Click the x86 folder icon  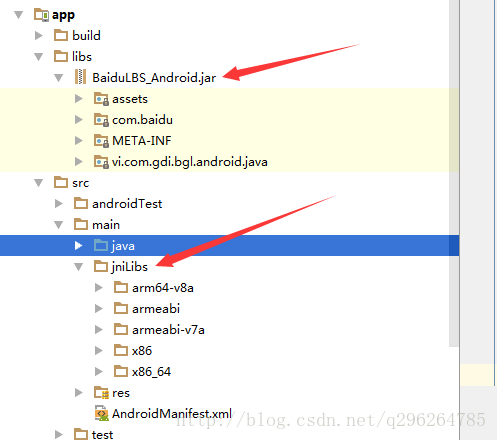(121, 350)
